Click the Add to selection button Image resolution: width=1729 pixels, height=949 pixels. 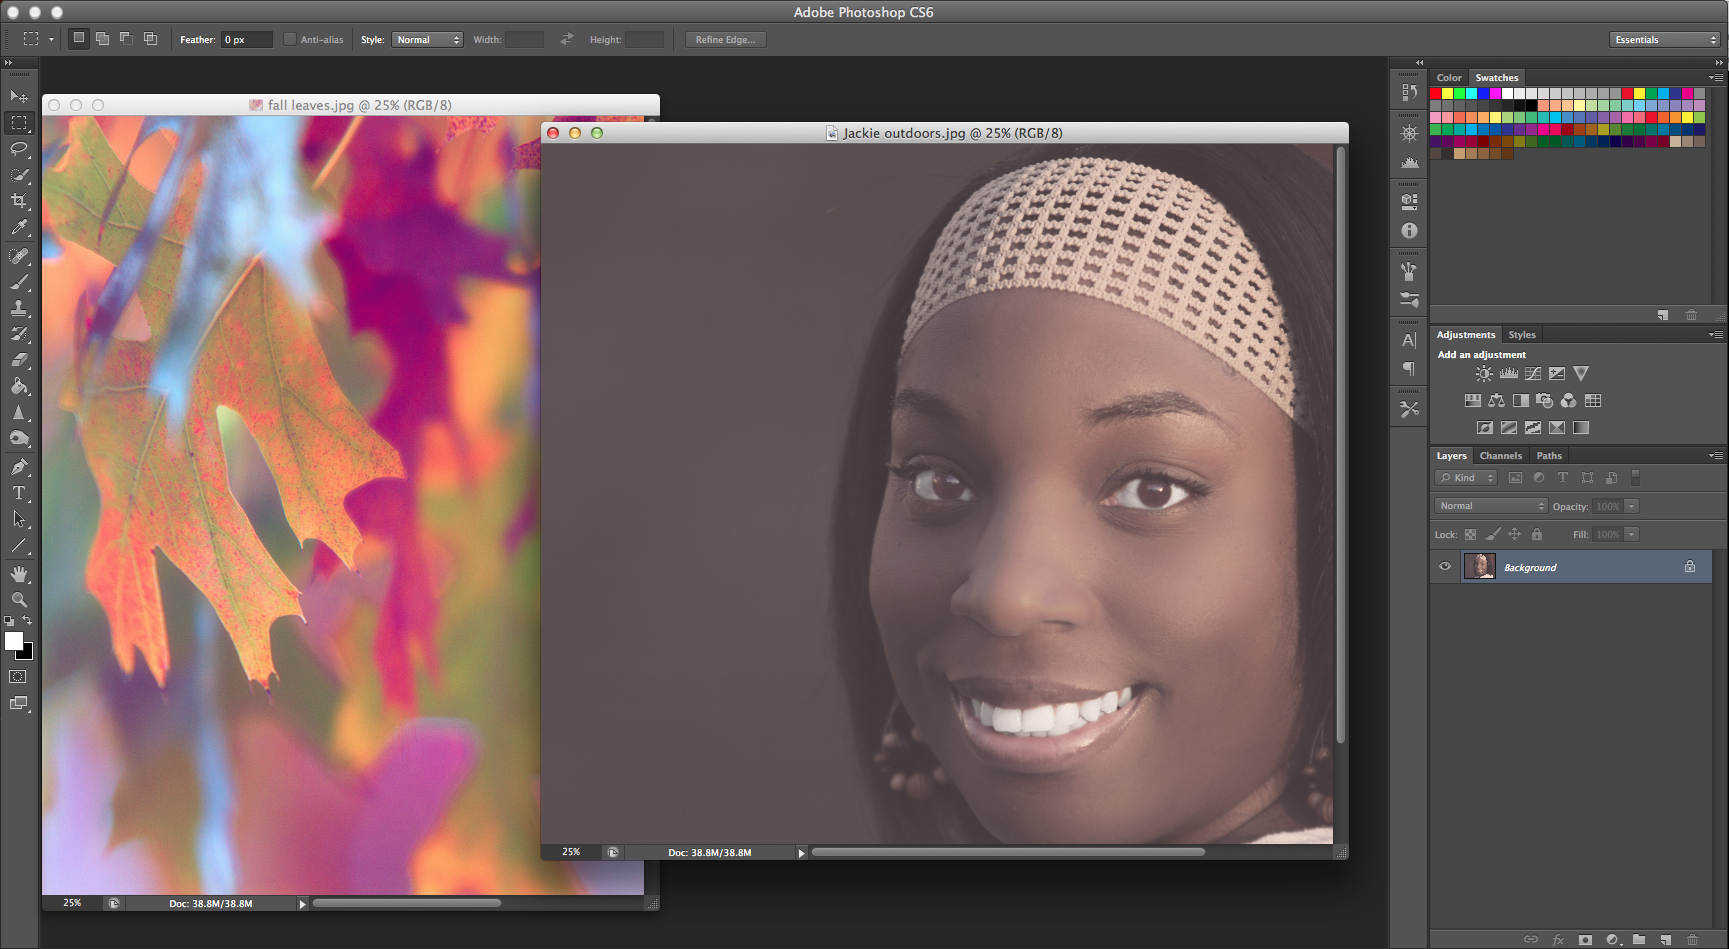coord(102,39)
